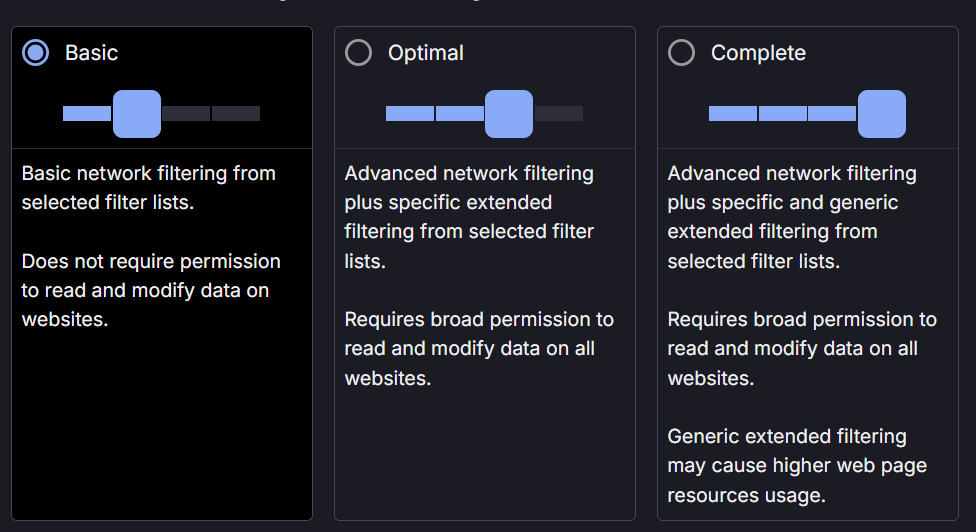Click the leftmost segment of the Complete slider
Screen dimensions: 976x532
coord(732,114)
